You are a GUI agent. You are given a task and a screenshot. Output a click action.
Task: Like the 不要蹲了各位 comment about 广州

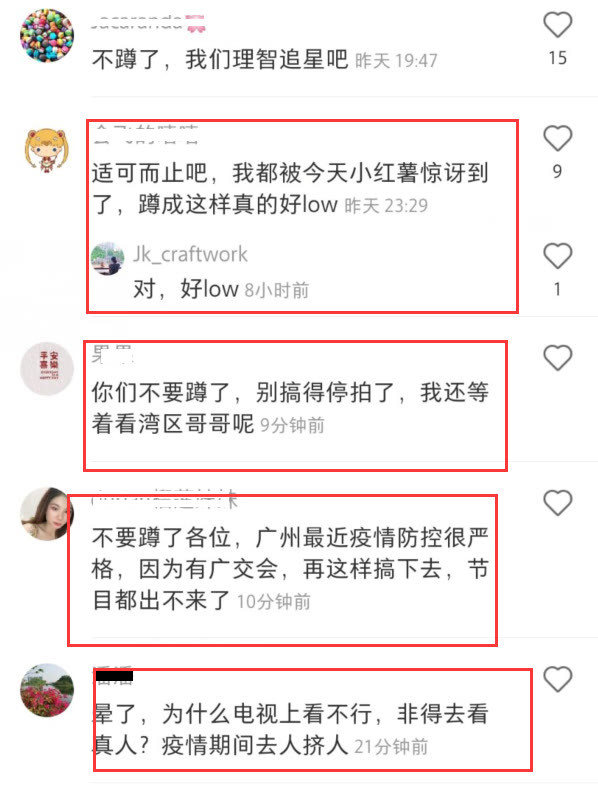click(557, 502)
